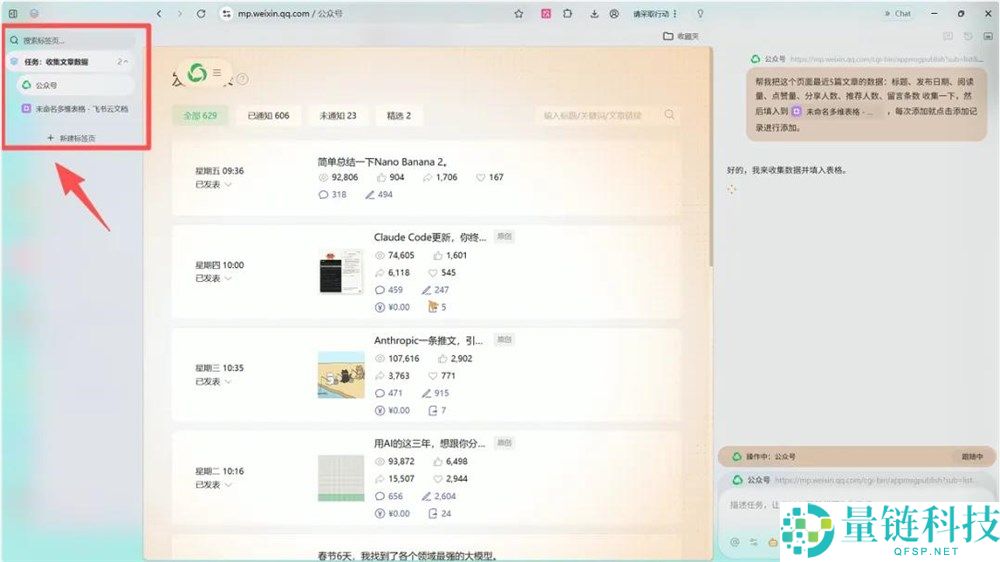Select the 全部 629 filter tab

point(200,115)
